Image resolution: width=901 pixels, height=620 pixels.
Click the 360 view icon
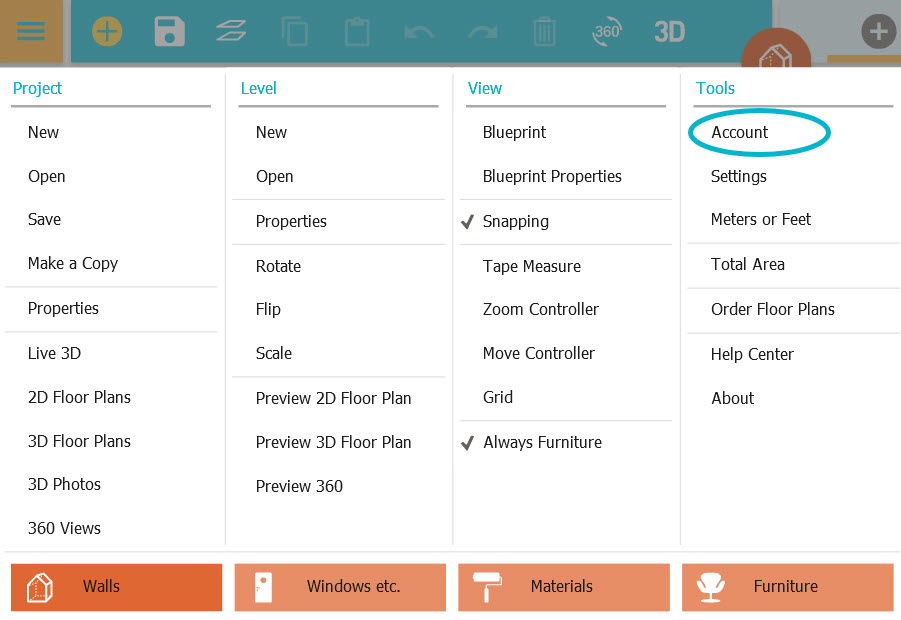pyautogui.click(x=607, y=32)
